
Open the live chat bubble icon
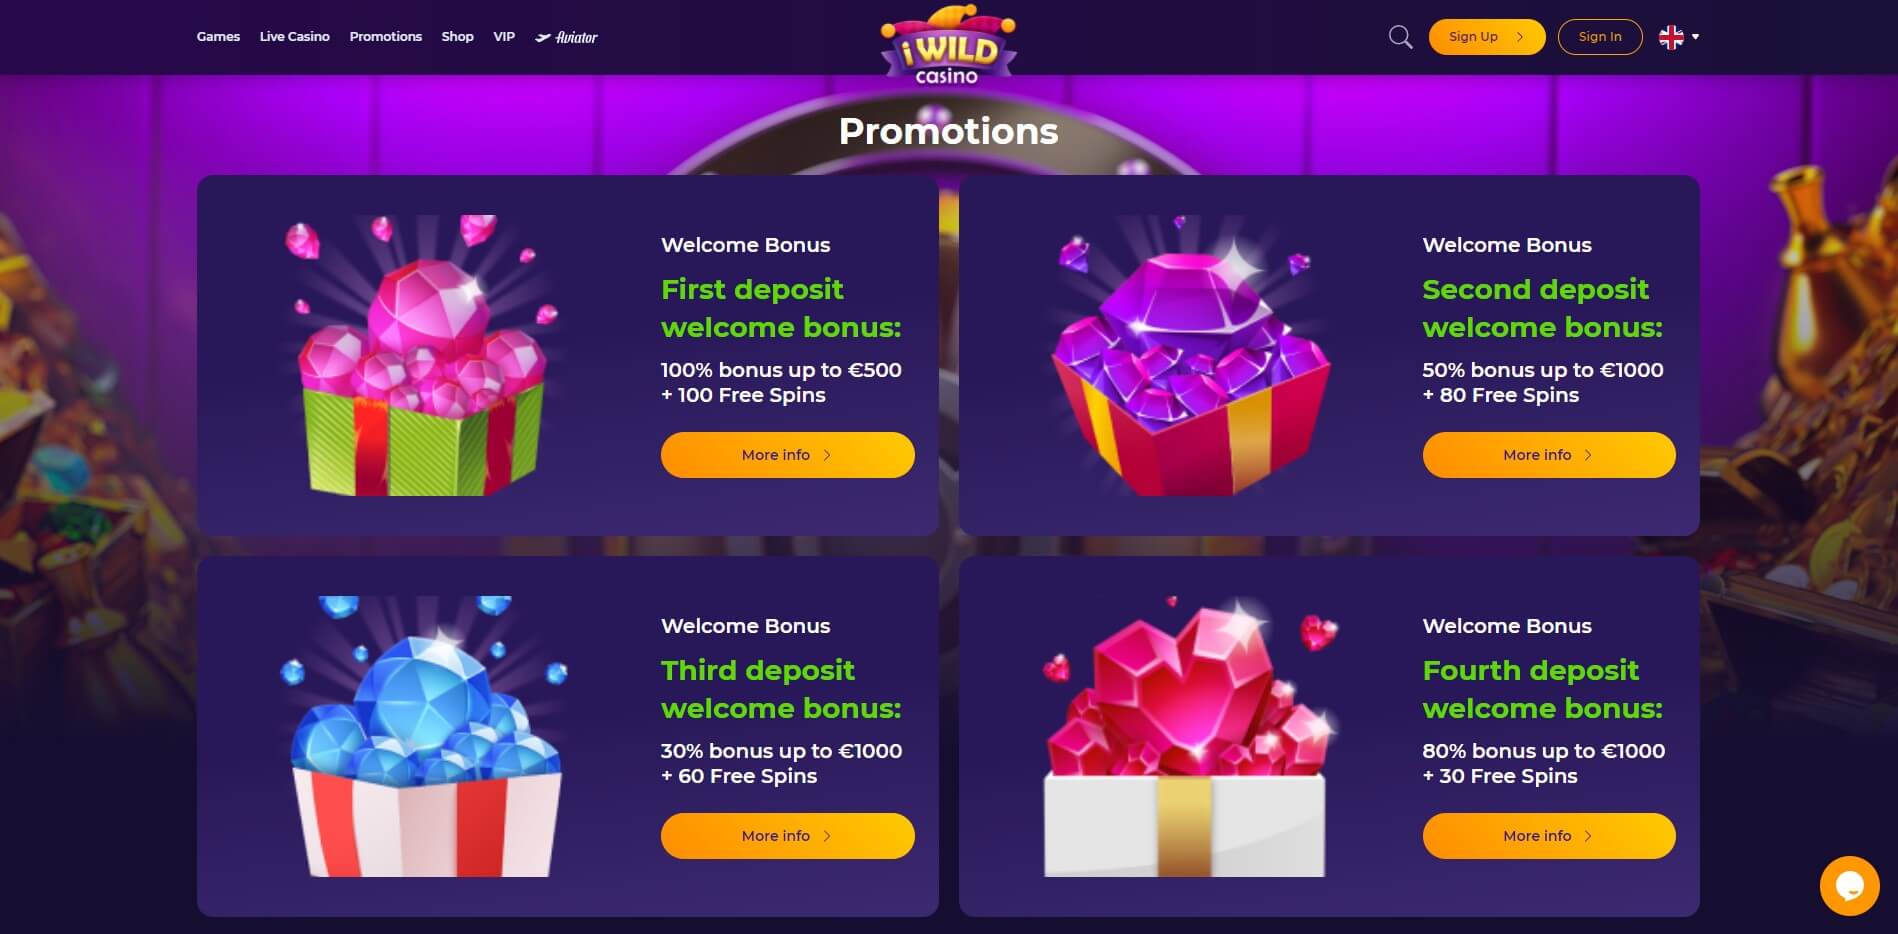pos(1849,885)
